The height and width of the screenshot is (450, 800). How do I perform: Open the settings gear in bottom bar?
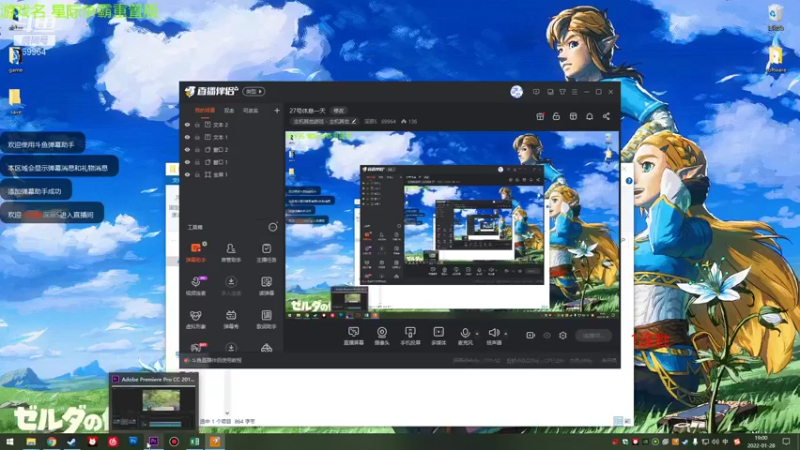pyautogui.click(x=563, y=335)
